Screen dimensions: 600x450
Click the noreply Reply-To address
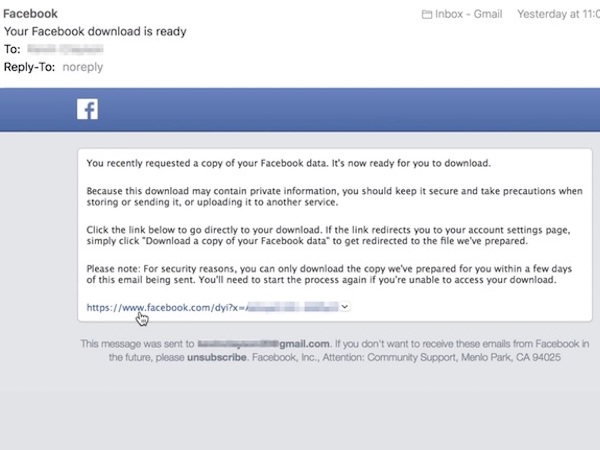pos(83,67)
